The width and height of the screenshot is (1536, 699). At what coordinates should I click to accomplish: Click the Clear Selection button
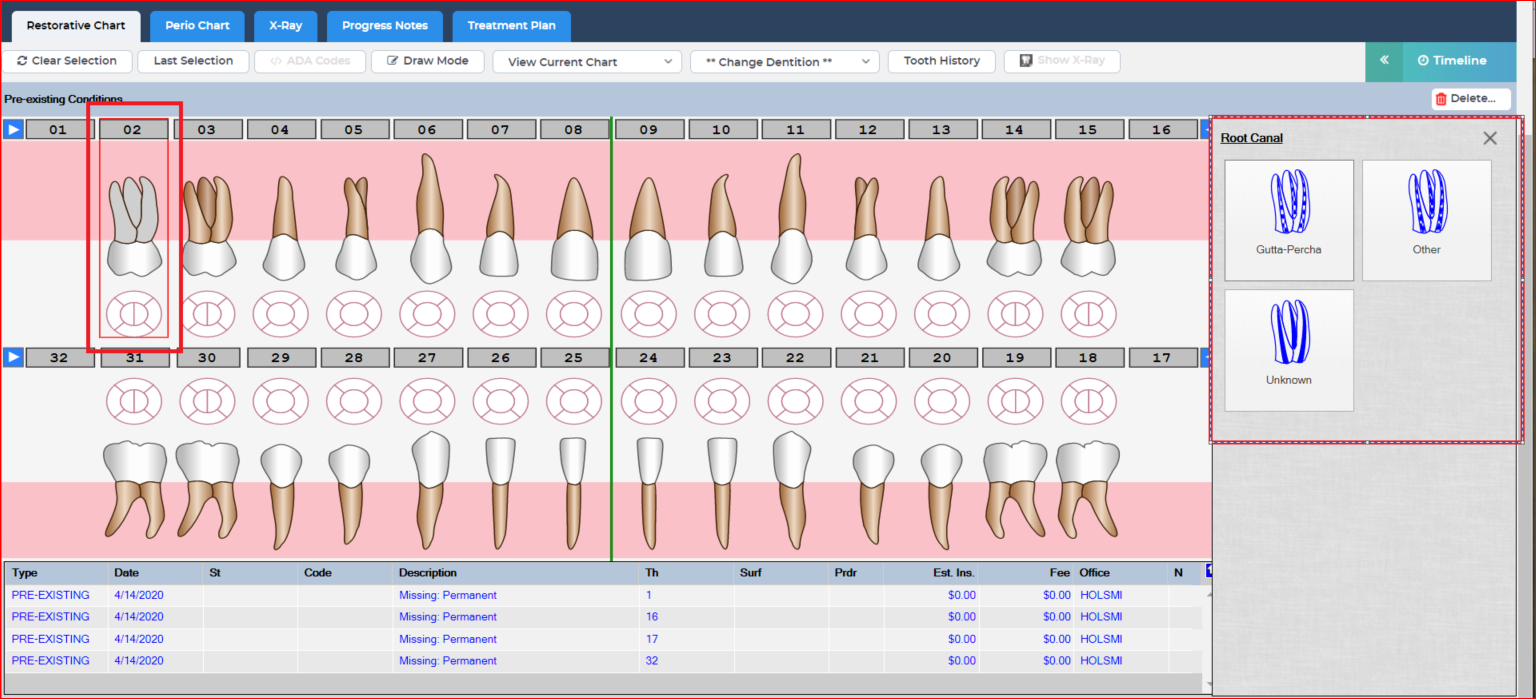67,61
